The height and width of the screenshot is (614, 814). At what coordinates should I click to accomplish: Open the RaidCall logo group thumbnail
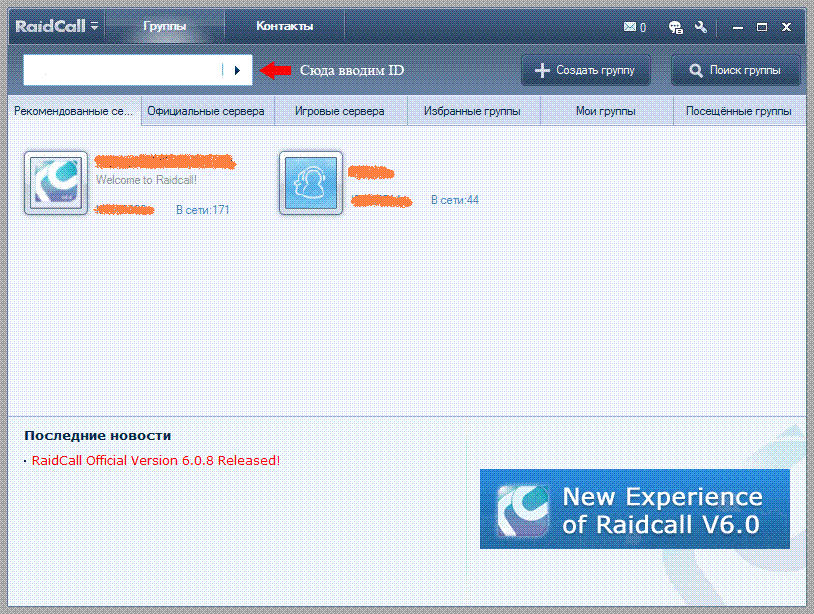coord(56,183)
